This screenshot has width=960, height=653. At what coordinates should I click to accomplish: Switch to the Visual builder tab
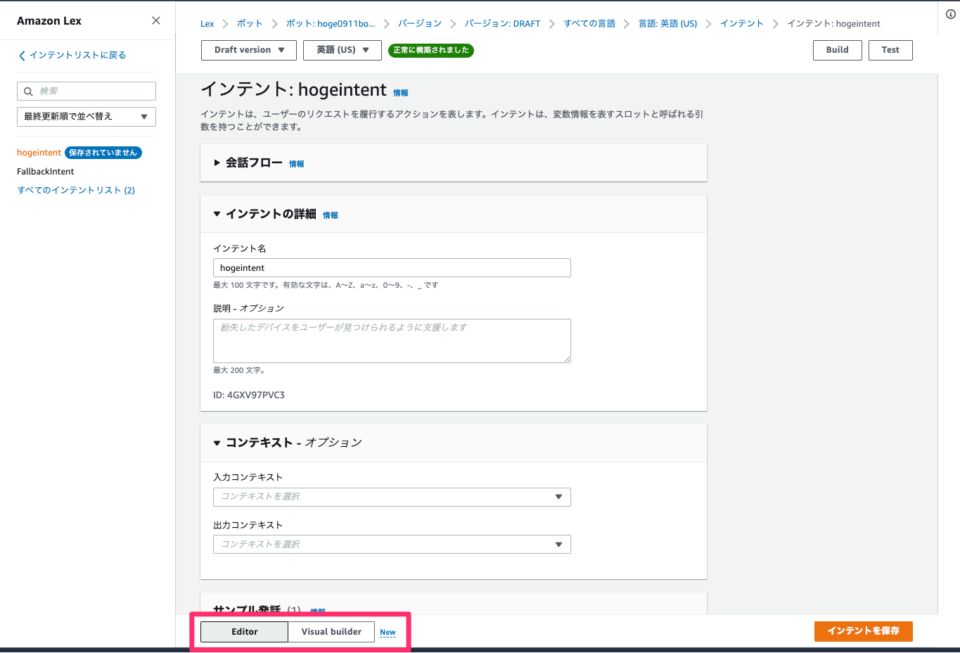(x=331, y=632)
